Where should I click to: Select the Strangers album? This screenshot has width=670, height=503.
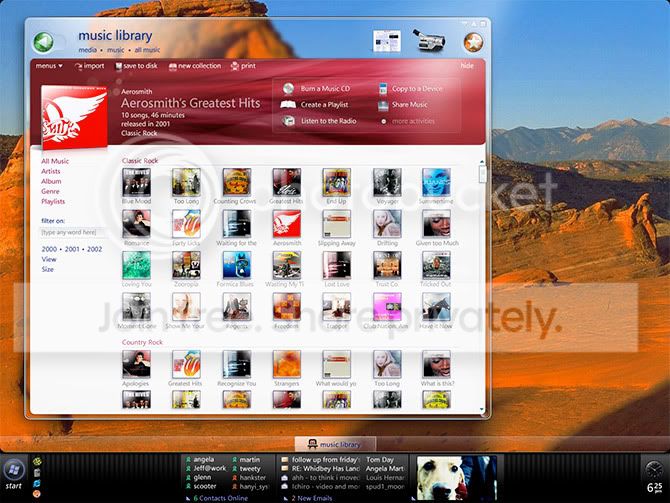(287, 368)
